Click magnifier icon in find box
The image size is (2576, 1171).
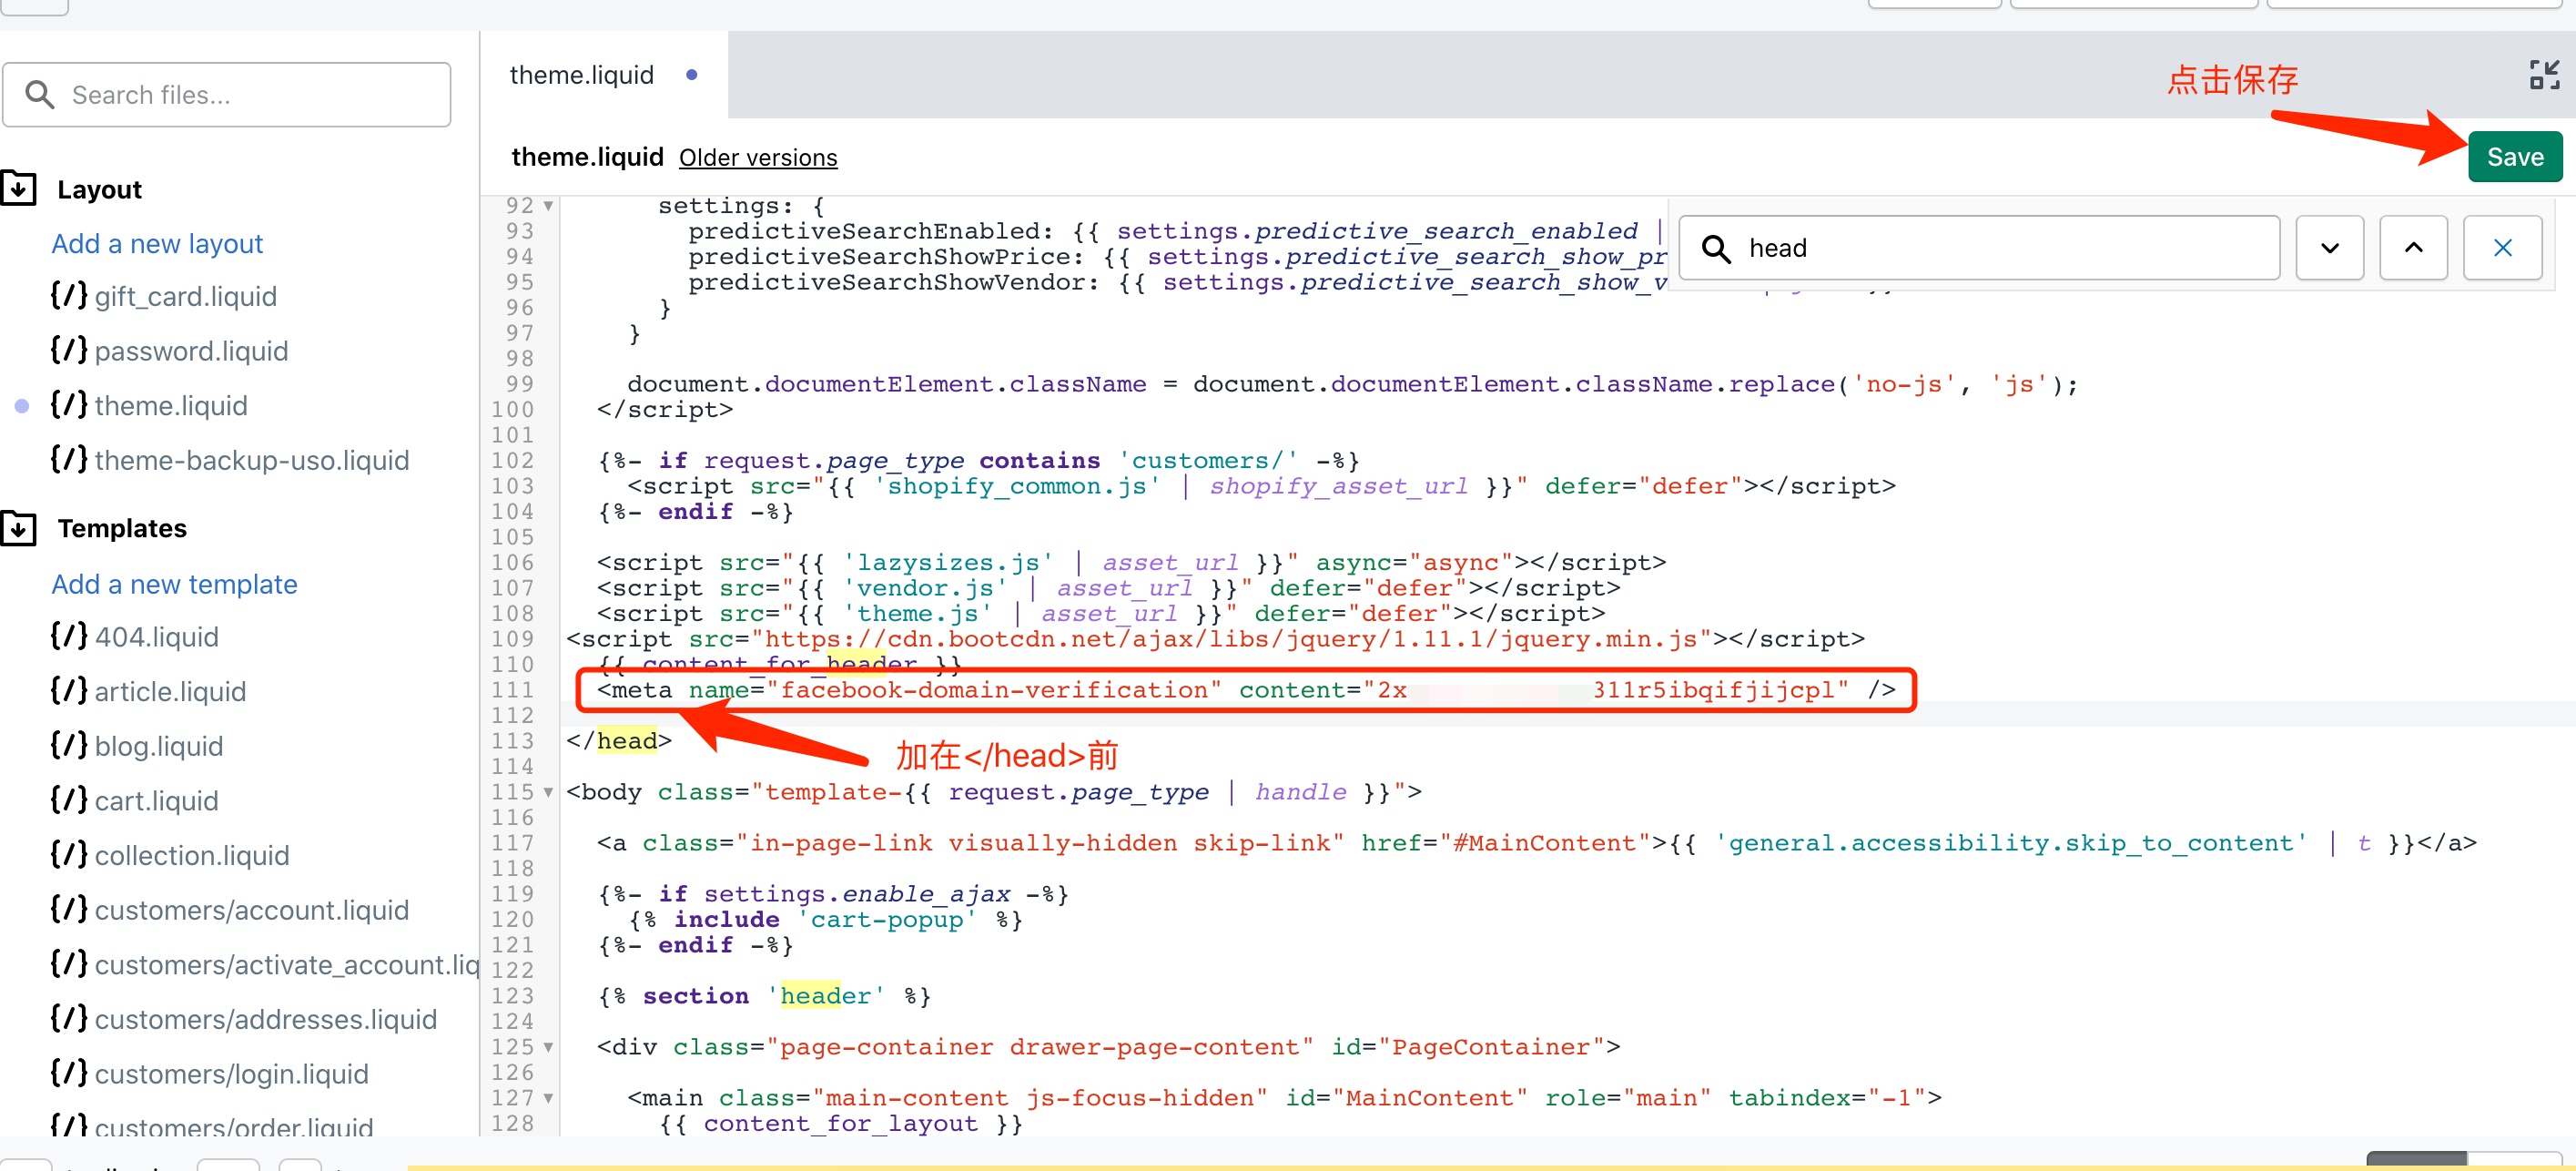pos(1716,248)
